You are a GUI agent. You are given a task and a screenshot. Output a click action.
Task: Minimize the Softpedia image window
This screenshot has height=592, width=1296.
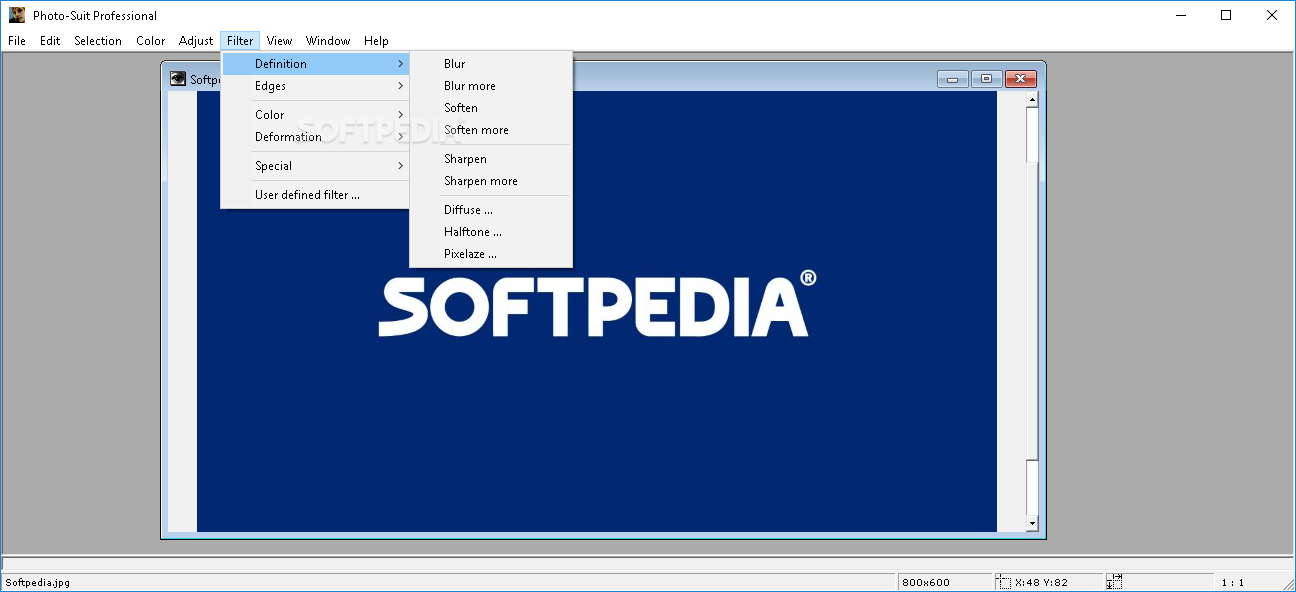953,79
